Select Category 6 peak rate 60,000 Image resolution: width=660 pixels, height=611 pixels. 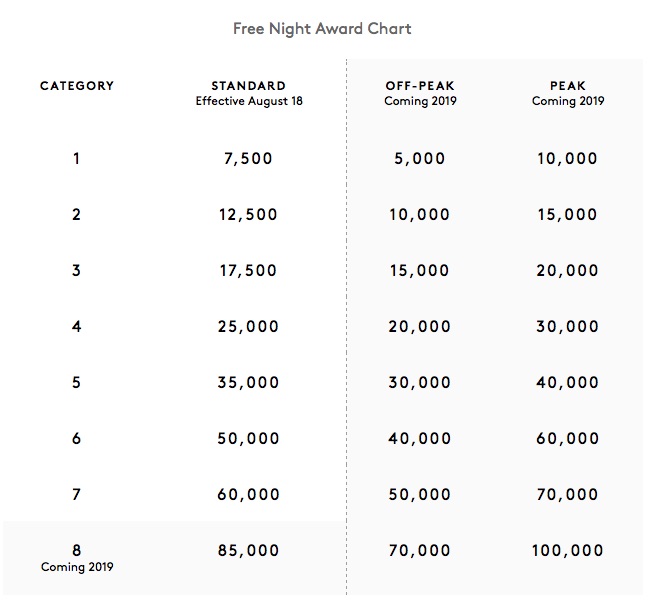(567, 438)
